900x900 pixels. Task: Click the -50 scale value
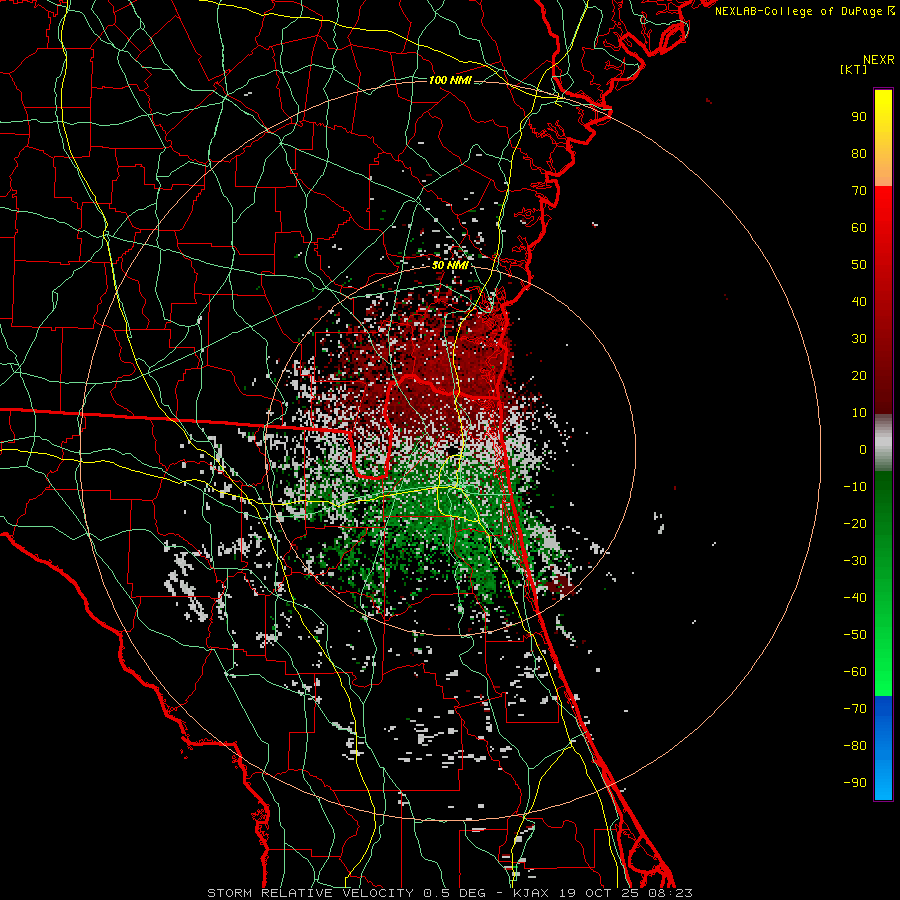[855, 635]
